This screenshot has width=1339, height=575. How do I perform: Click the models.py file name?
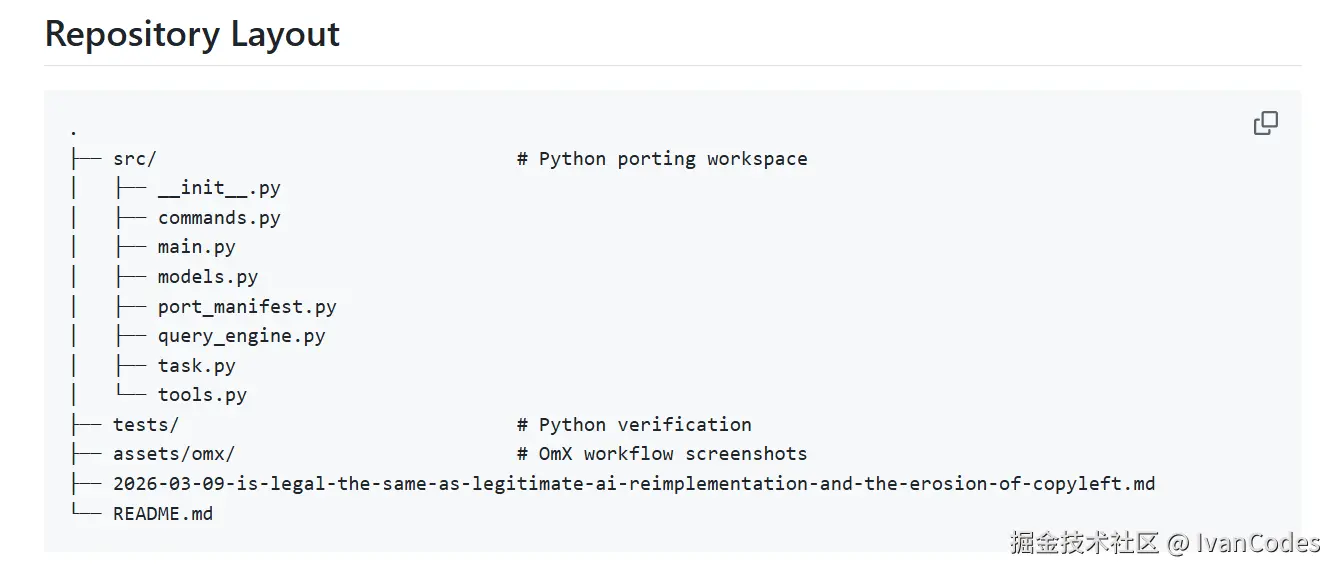[x=208, y=277]
